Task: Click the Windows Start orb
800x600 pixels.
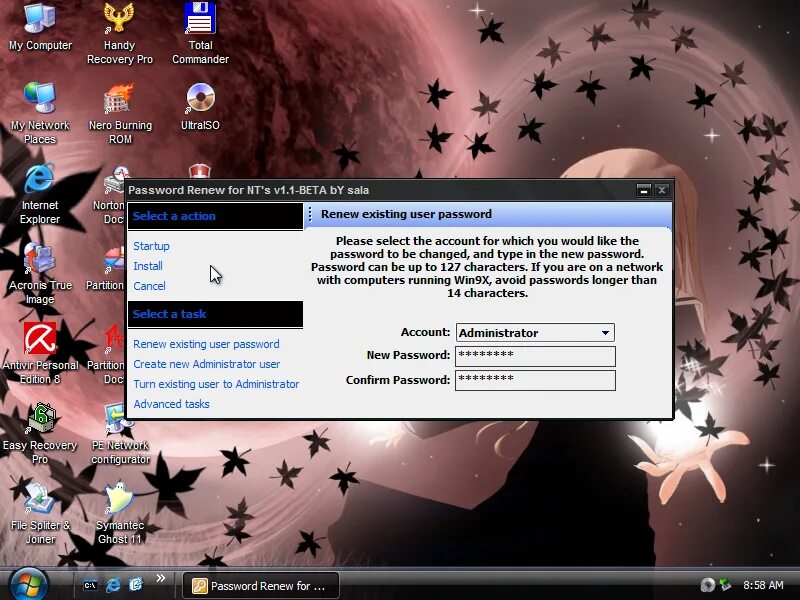Action: 29,585
